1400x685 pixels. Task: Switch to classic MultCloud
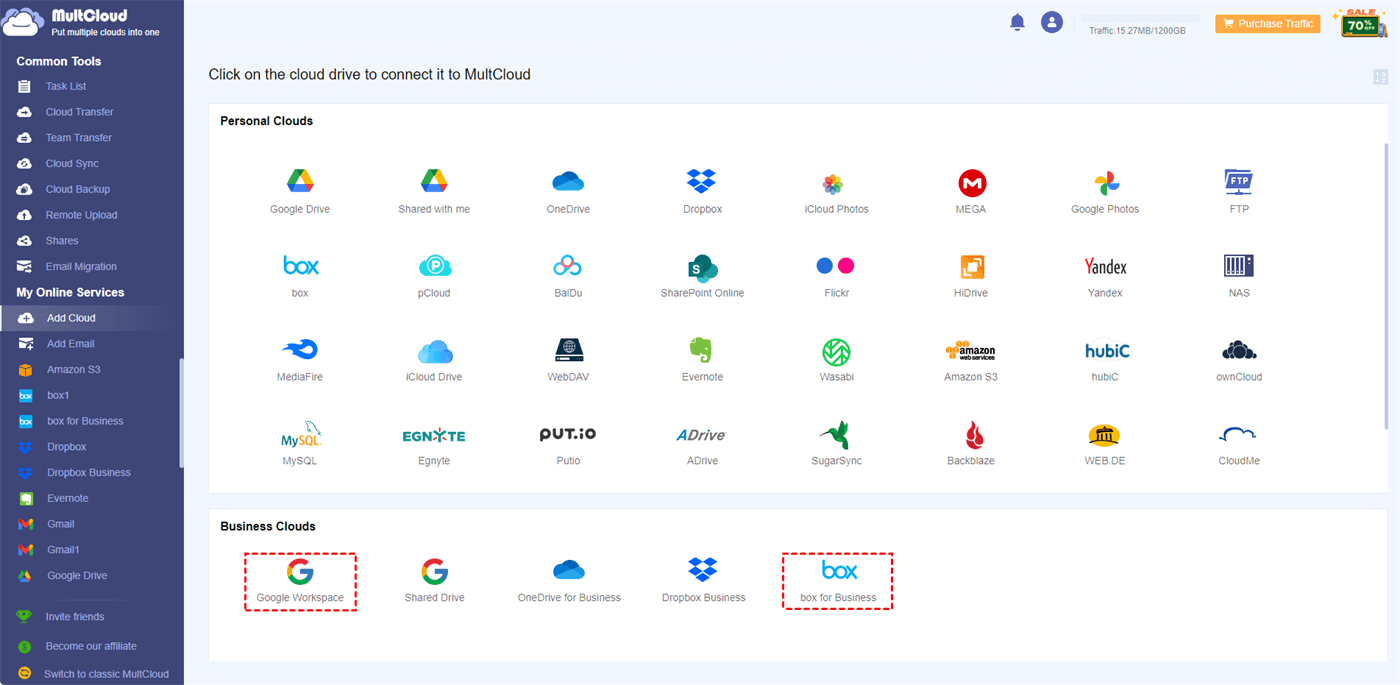(x=107, y=674)
